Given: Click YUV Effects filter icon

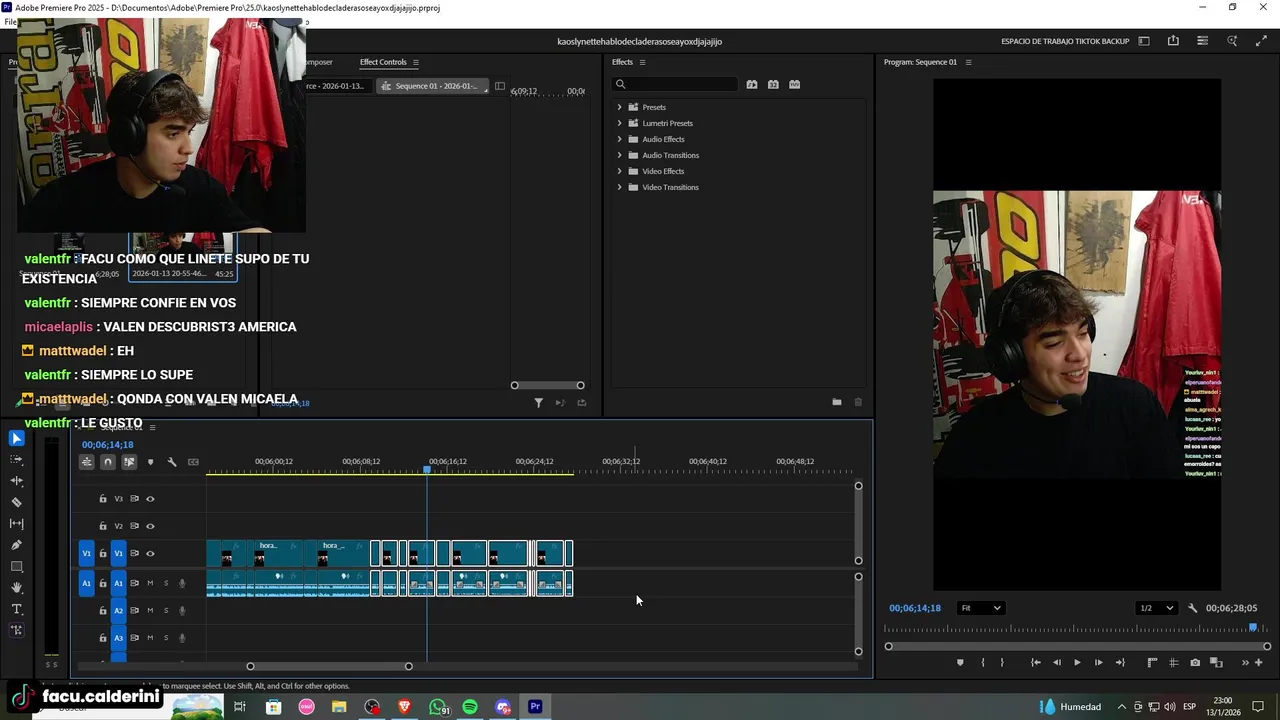Looking at the screenshot, I should [x=794, y=85].
